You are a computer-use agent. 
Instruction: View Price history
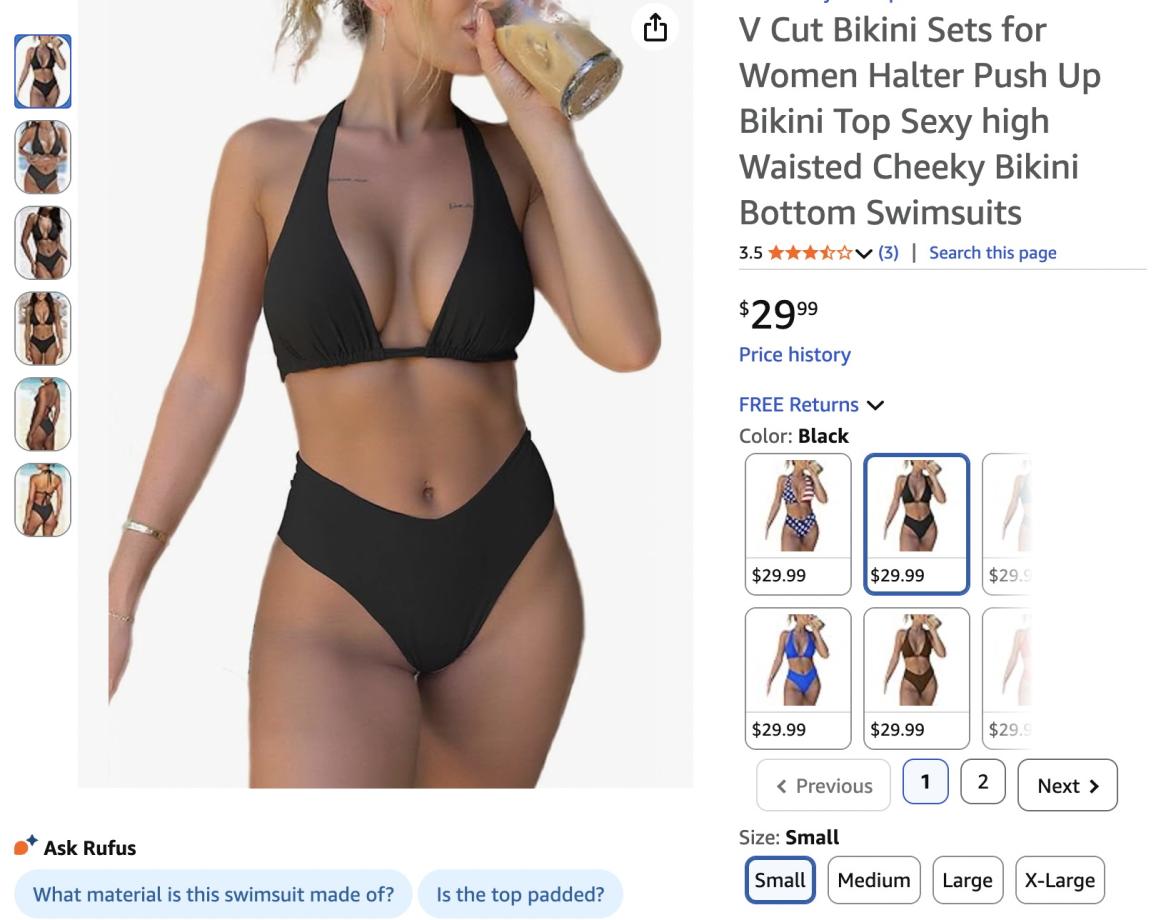click(795, 355)
